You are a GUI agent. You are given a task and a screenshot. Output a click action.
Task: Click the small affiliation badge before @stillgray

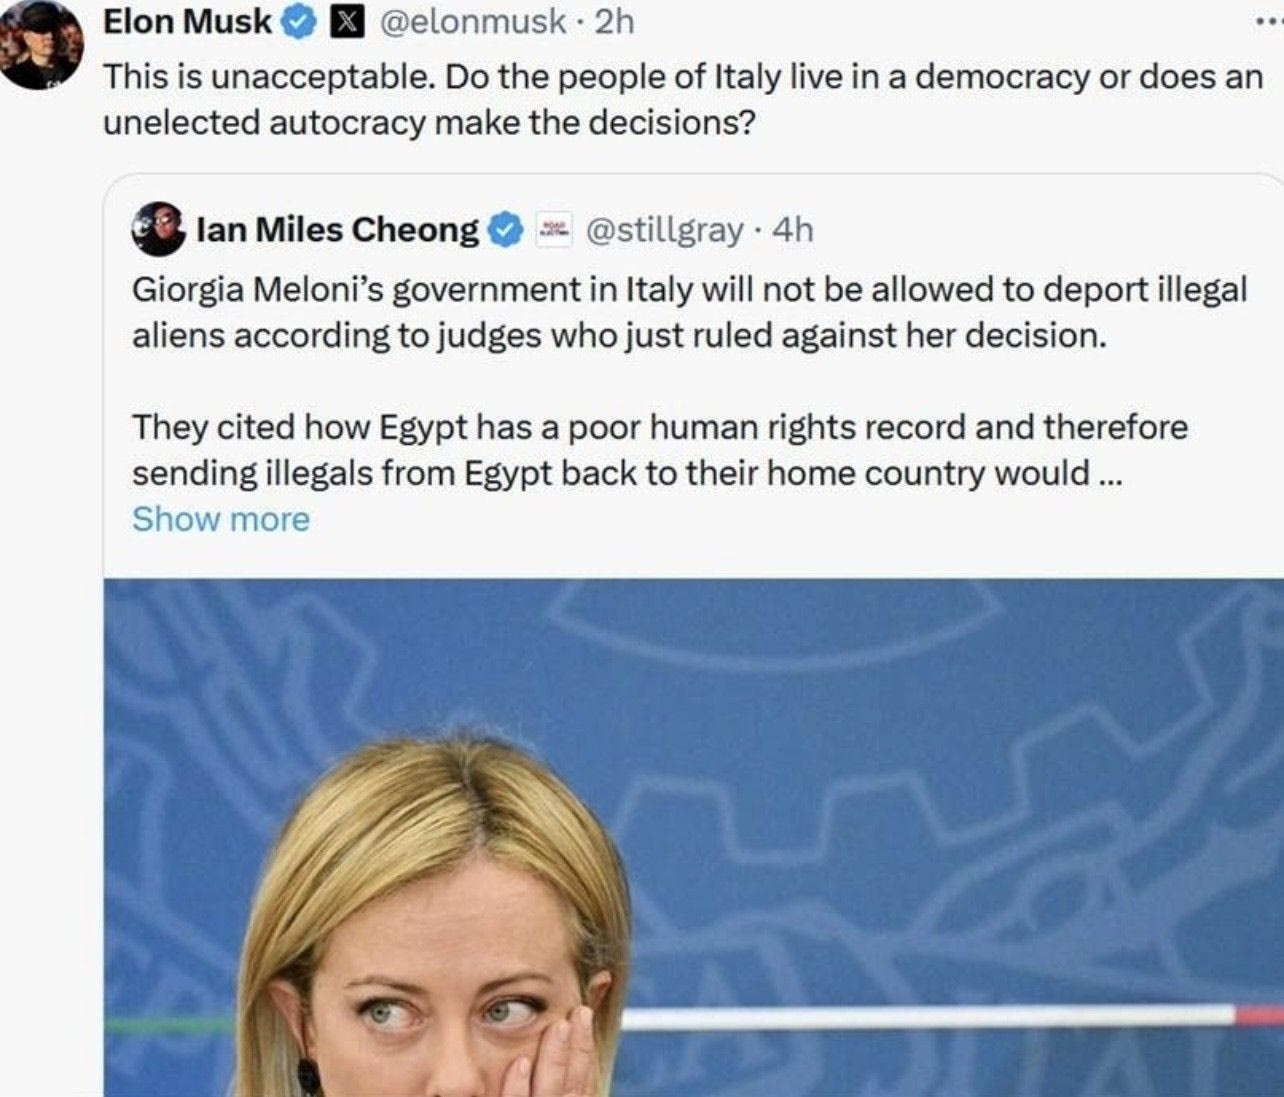pos(553,229)
